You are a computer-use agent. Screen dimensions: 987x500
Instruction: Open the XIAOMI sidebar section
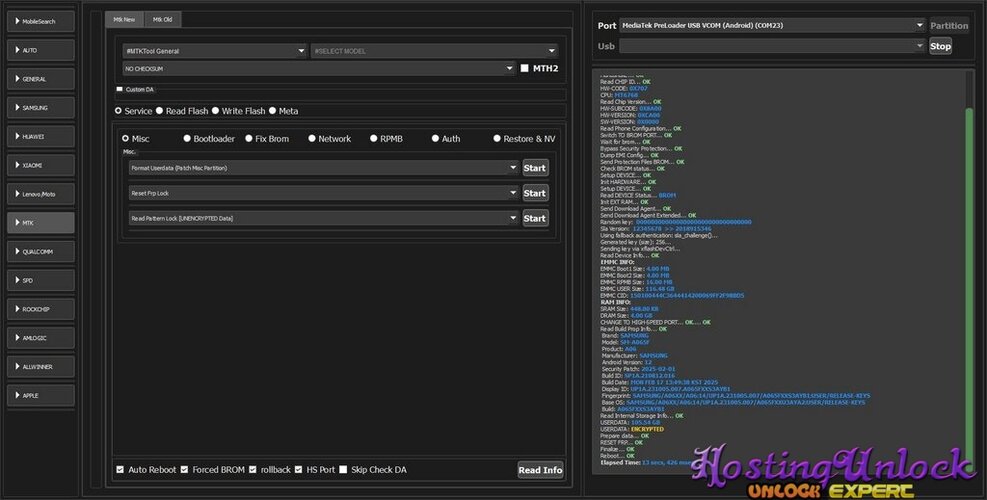click(x=41, y=166)
